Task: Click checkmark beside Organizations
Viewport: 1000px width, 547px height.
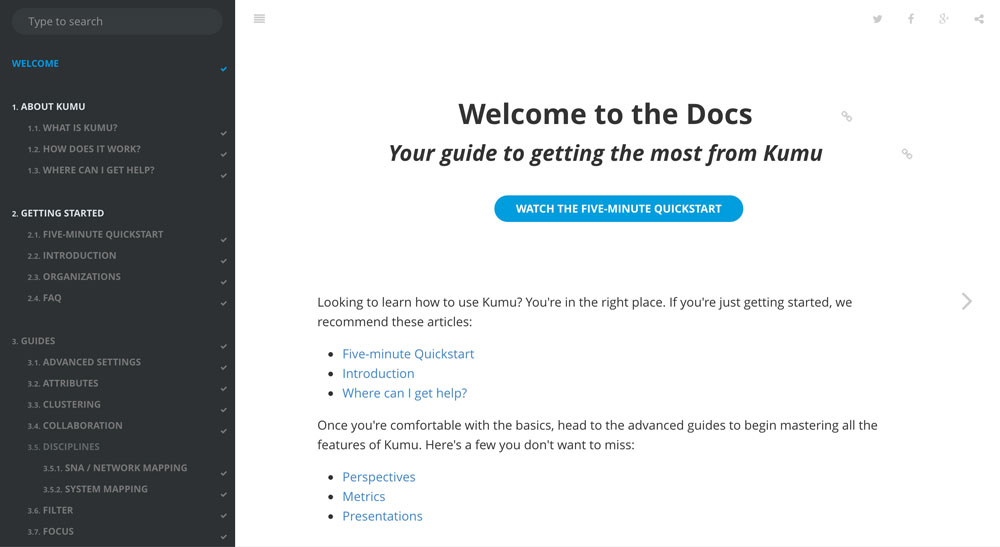Action: [224, 282]
